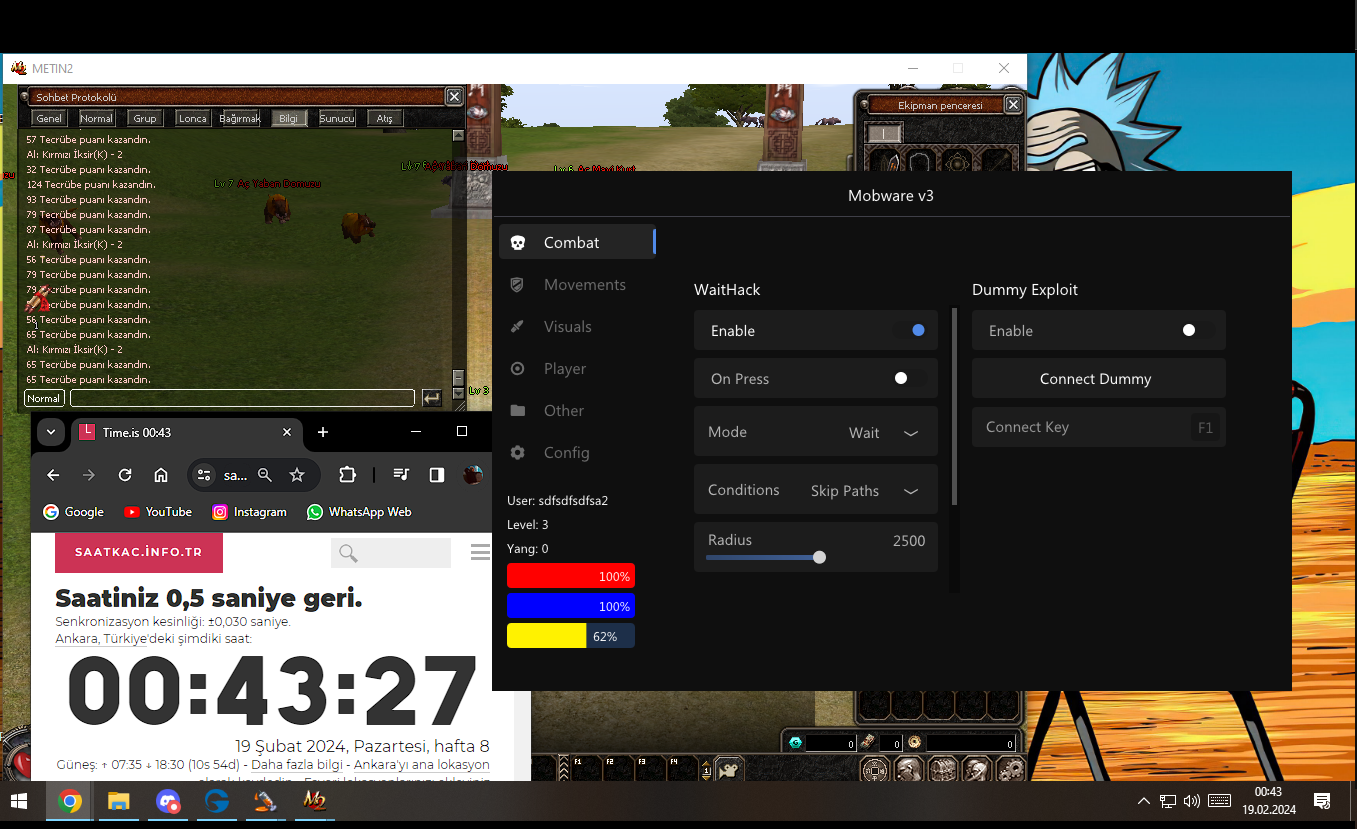The width and height of the screenshot is (1357, 829).
Task: Open the Visuals section in Mobware
Action: [577, 327]
